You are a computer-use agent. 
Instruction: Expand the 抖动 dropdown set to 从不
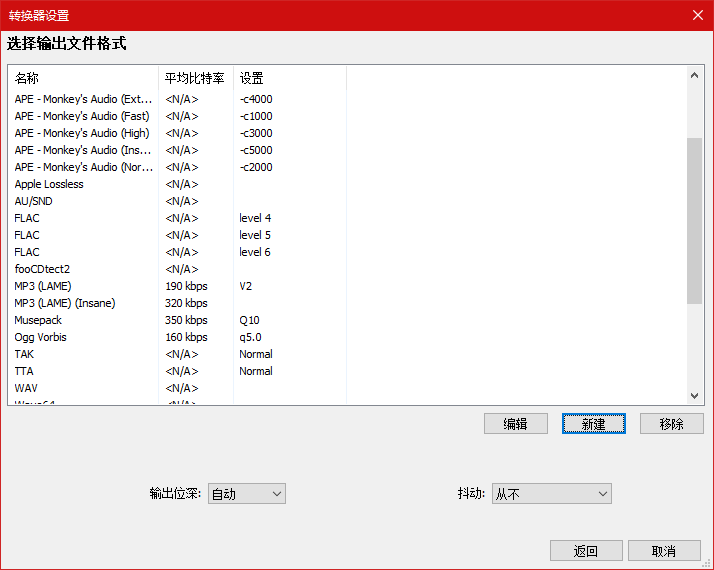(x=551, y=494)
